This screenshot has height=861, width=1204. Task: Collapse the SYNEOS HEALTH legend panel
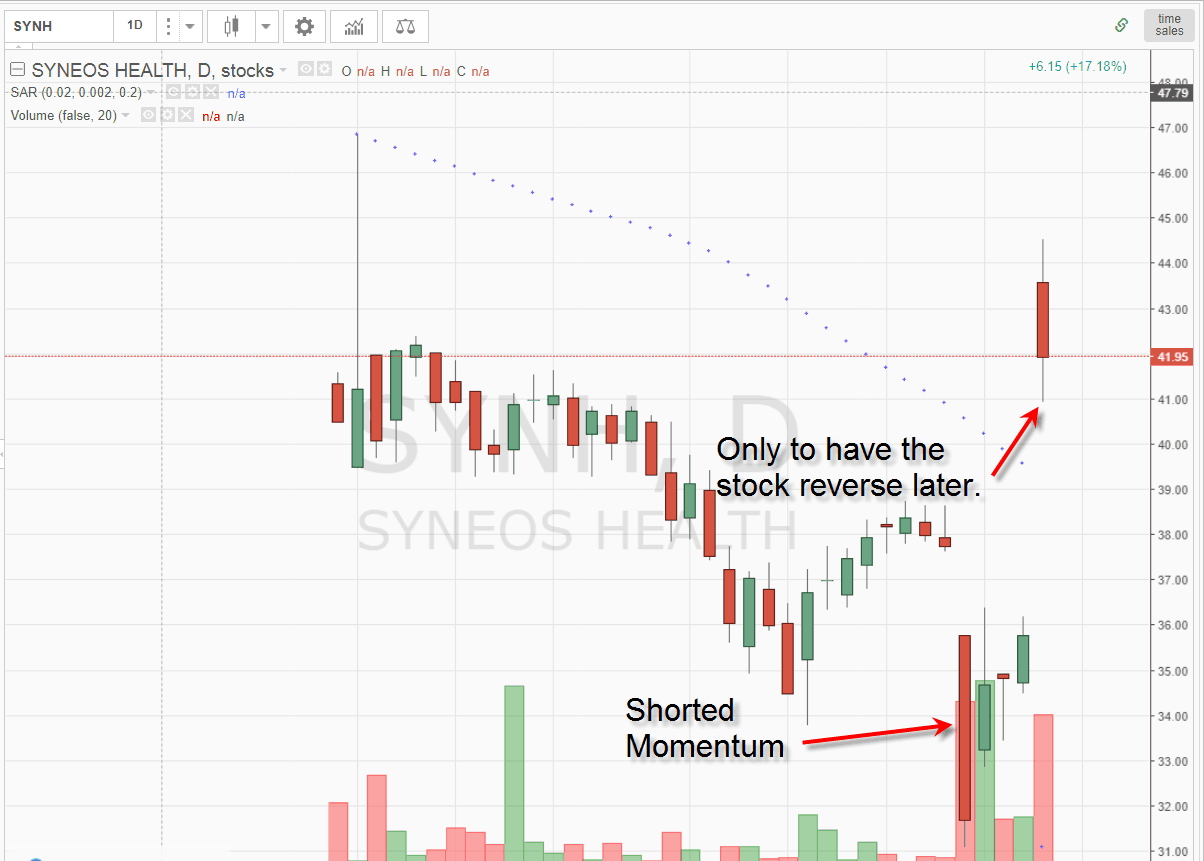click(16, 69)
